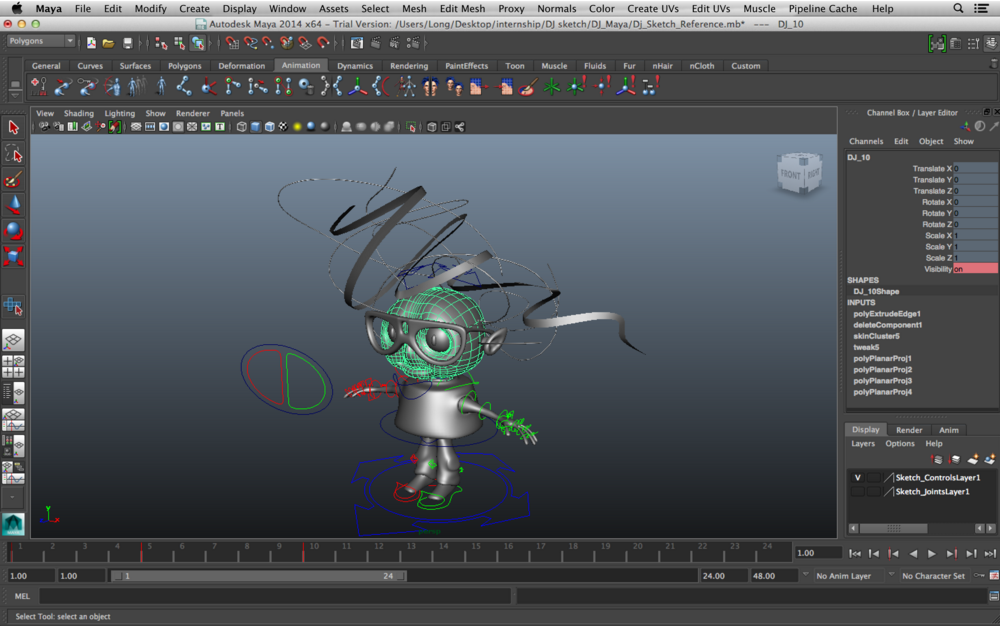Activate the Rotate tool in toolbox
The width and height of the screenshot is (1000, 626).
[13, 231]
